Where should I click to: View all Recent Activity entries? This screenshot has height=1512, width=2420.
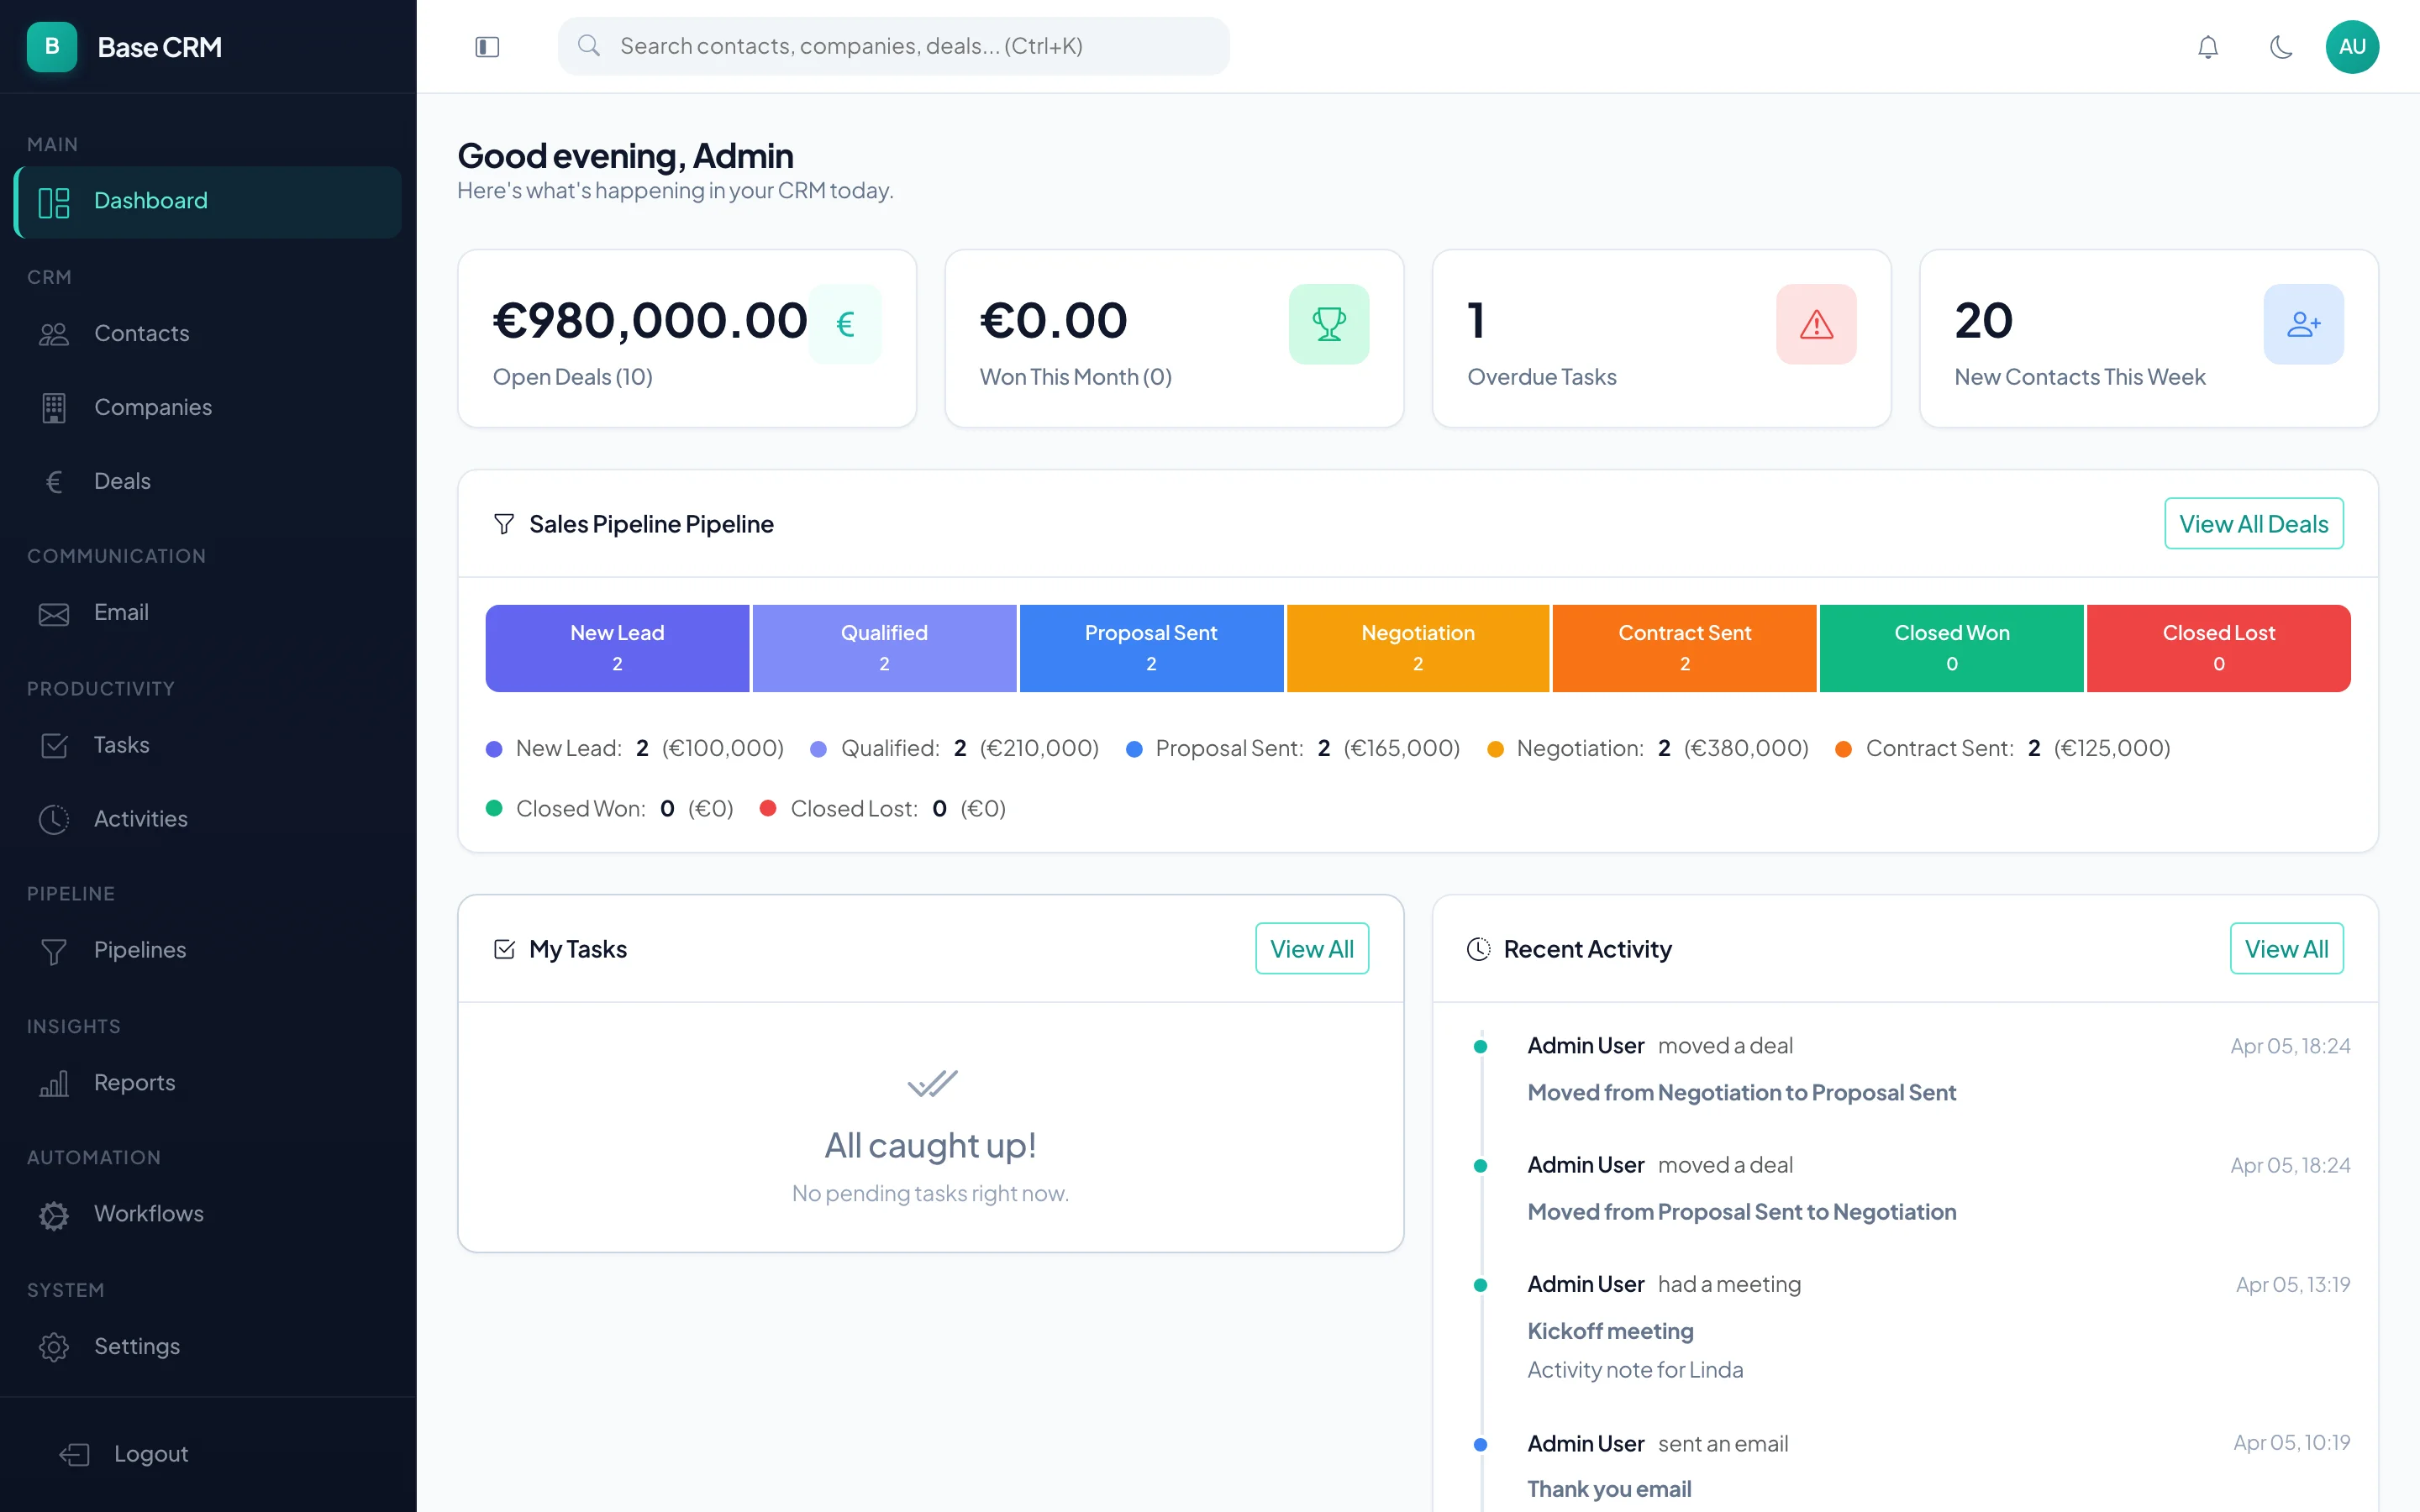(x=2287, y=948)
